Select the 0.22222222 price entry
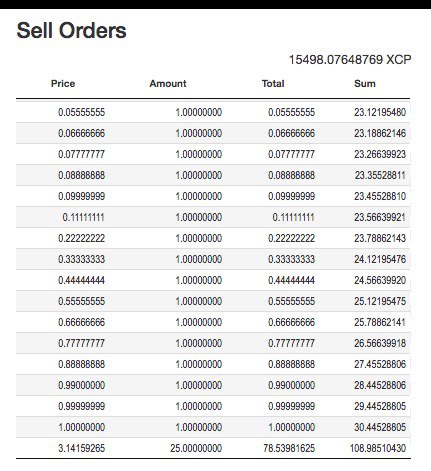The image size is (431, 471). pyautogui.click(x=213, y=238)
